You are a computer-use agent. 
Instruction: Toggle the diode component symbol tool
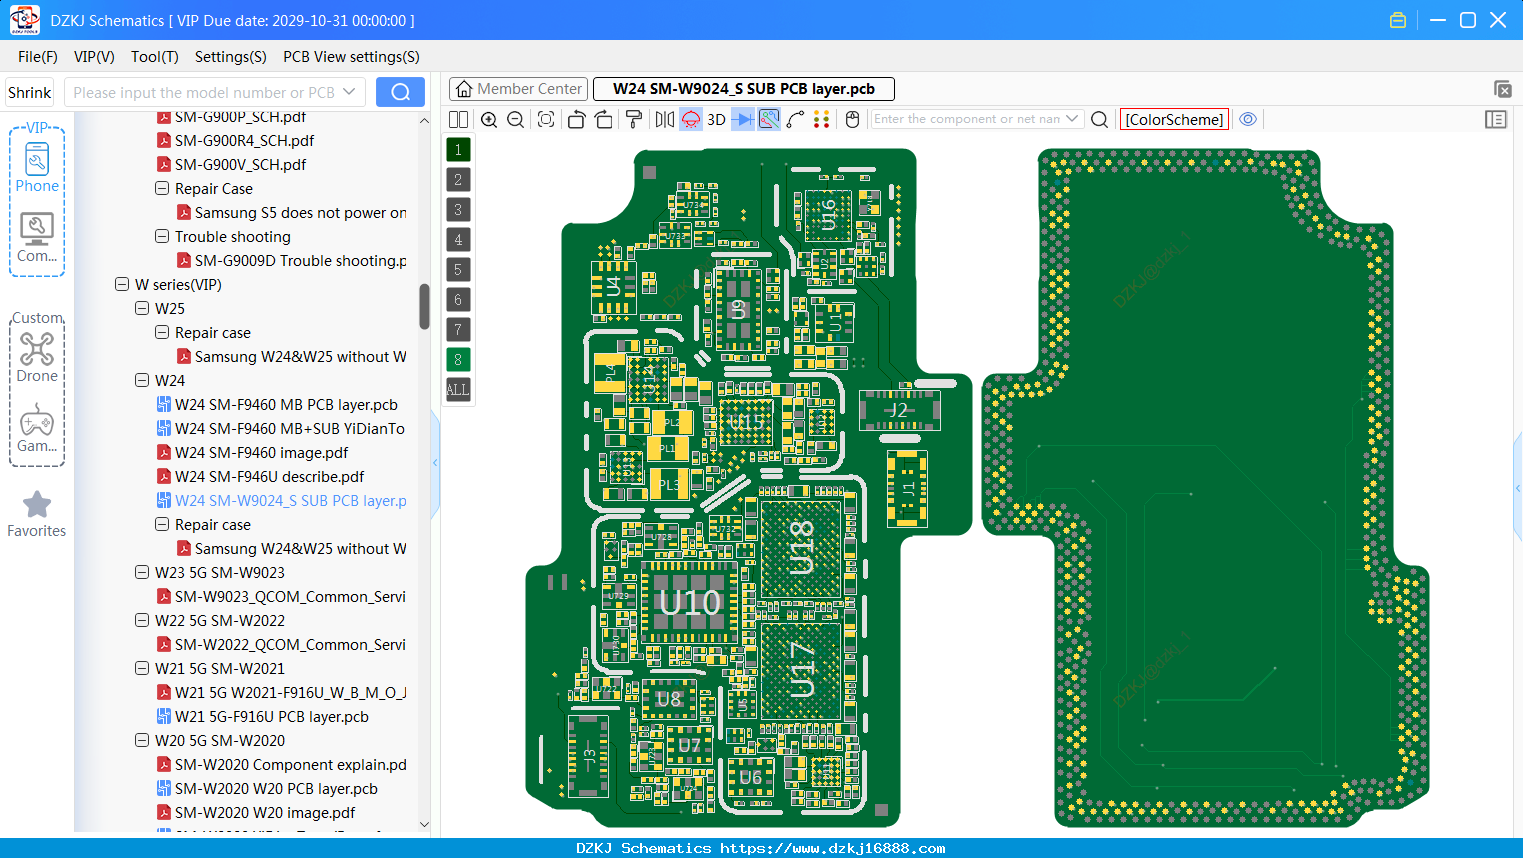coord(742,119)
